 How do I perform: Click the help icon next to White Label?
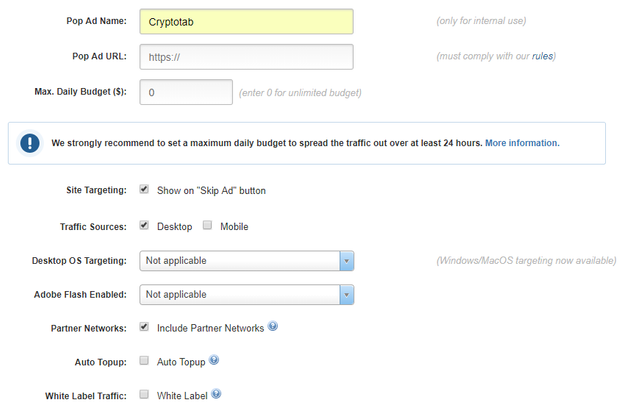click(x=217, y=394)
